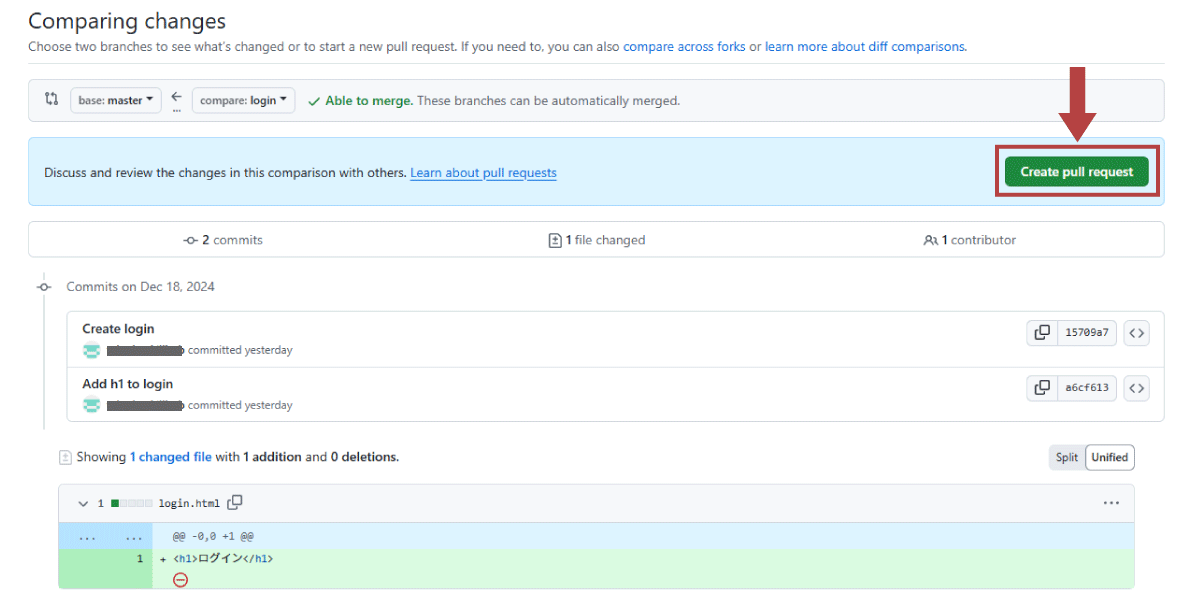1200x600 pixels.
Task: Click added line number 1 in diff
Action: coord(140,558)
